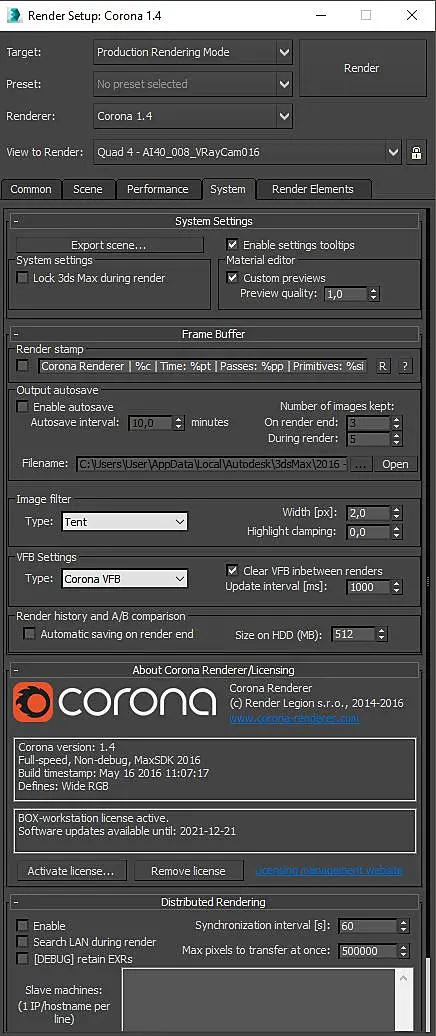
Task: Click the 3ds Max app icon in title bar
Action: point(13,15)
